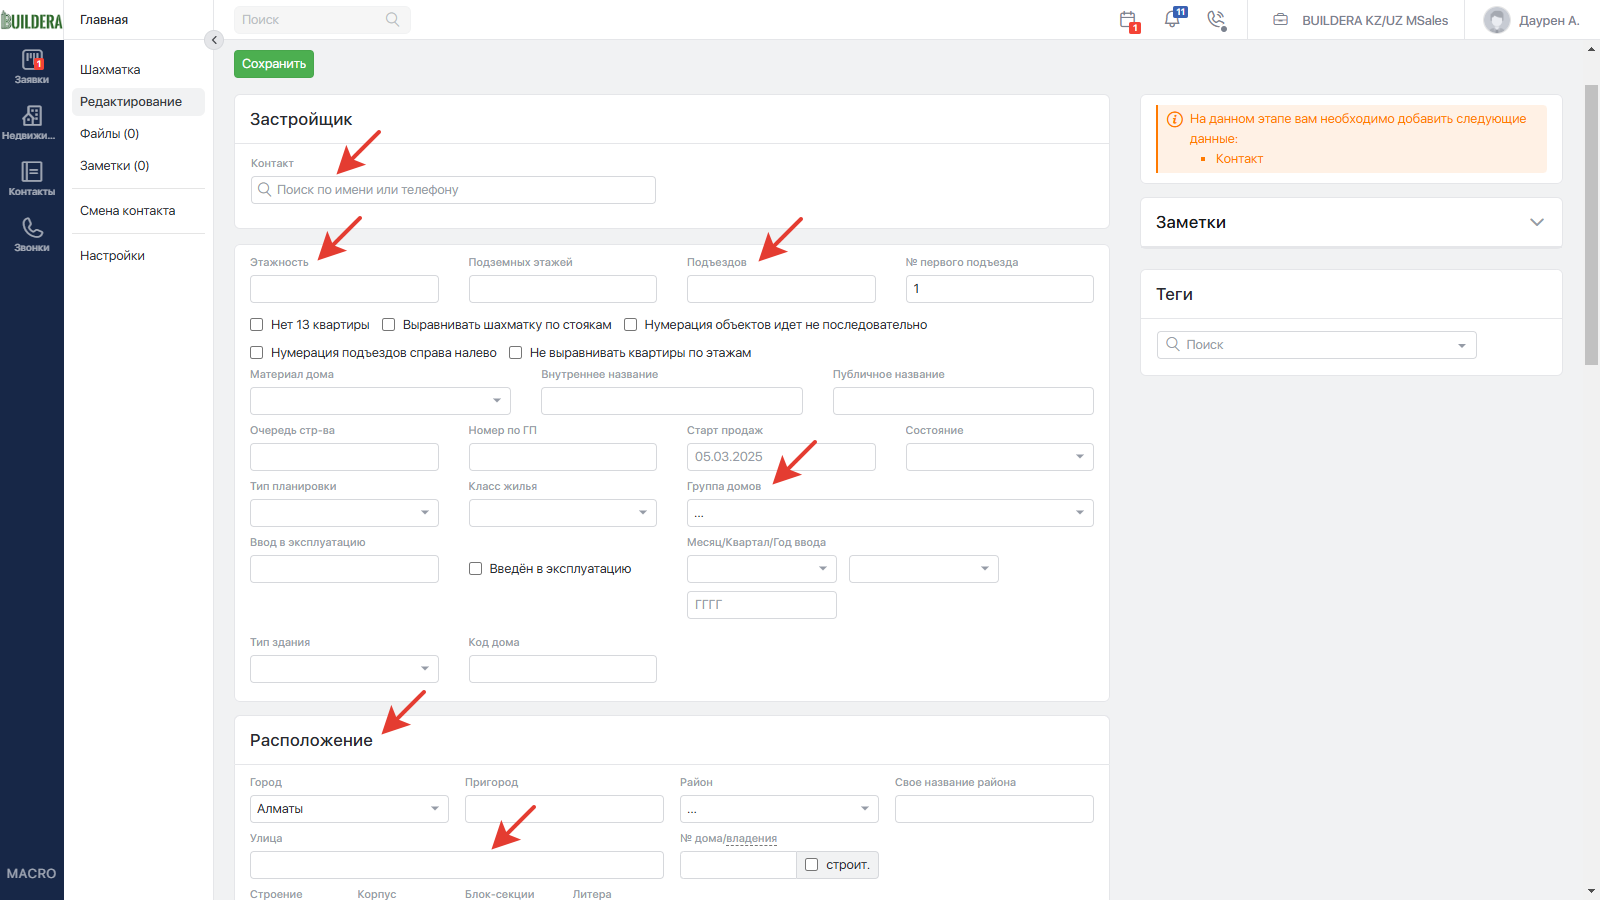The width and height of the screenshot is (1600, 900).
Task: Open the Город dropdown showing Алматы
Action: pos(349,809)
